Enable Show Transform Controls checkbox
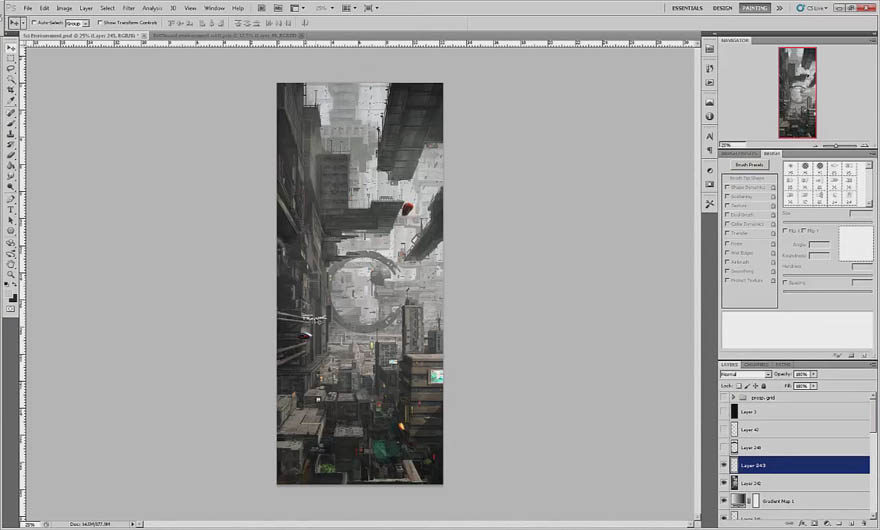Image resolution: width=880 pixels, height=530 pixels. [x=100, y=23]
